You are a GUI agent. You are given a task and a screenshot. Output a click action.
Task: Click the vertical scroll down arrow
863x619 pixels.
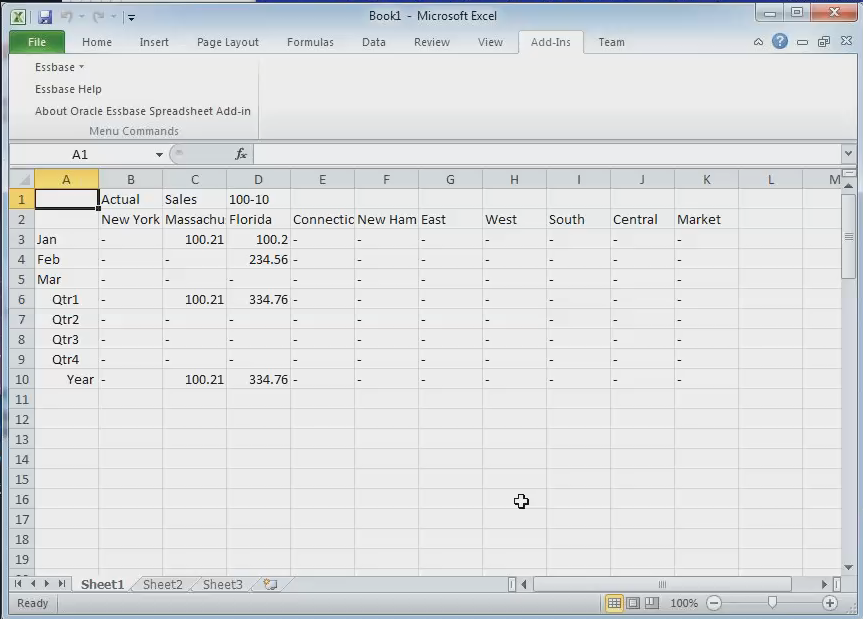(848, 567)
